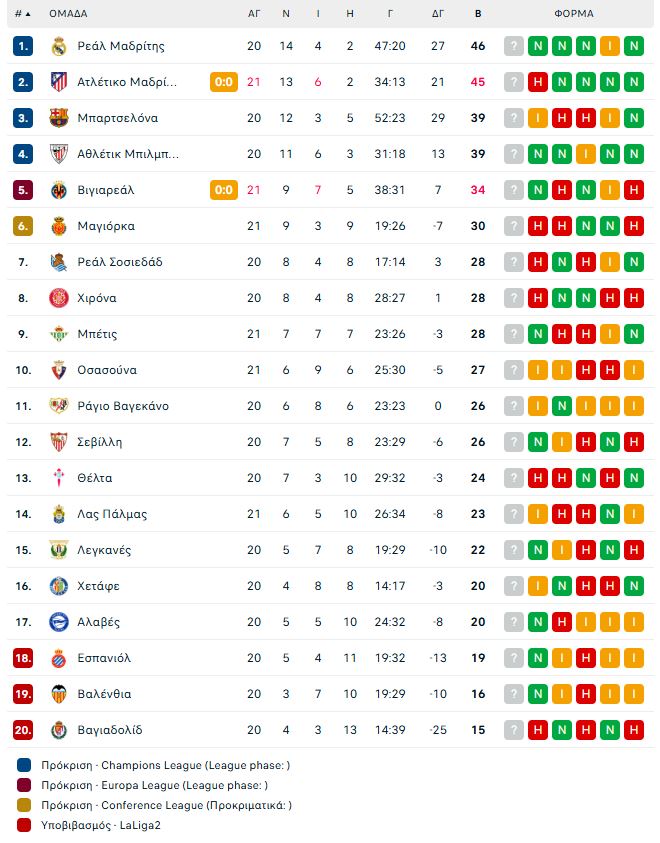
Task: Click the Atlético Madrid club crest
Action: 59,82
